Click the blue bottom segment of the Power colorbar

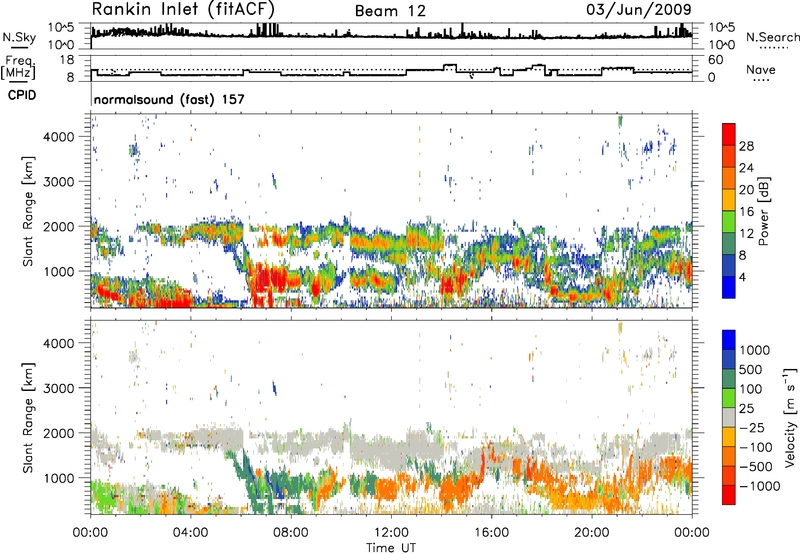point(729,287)
